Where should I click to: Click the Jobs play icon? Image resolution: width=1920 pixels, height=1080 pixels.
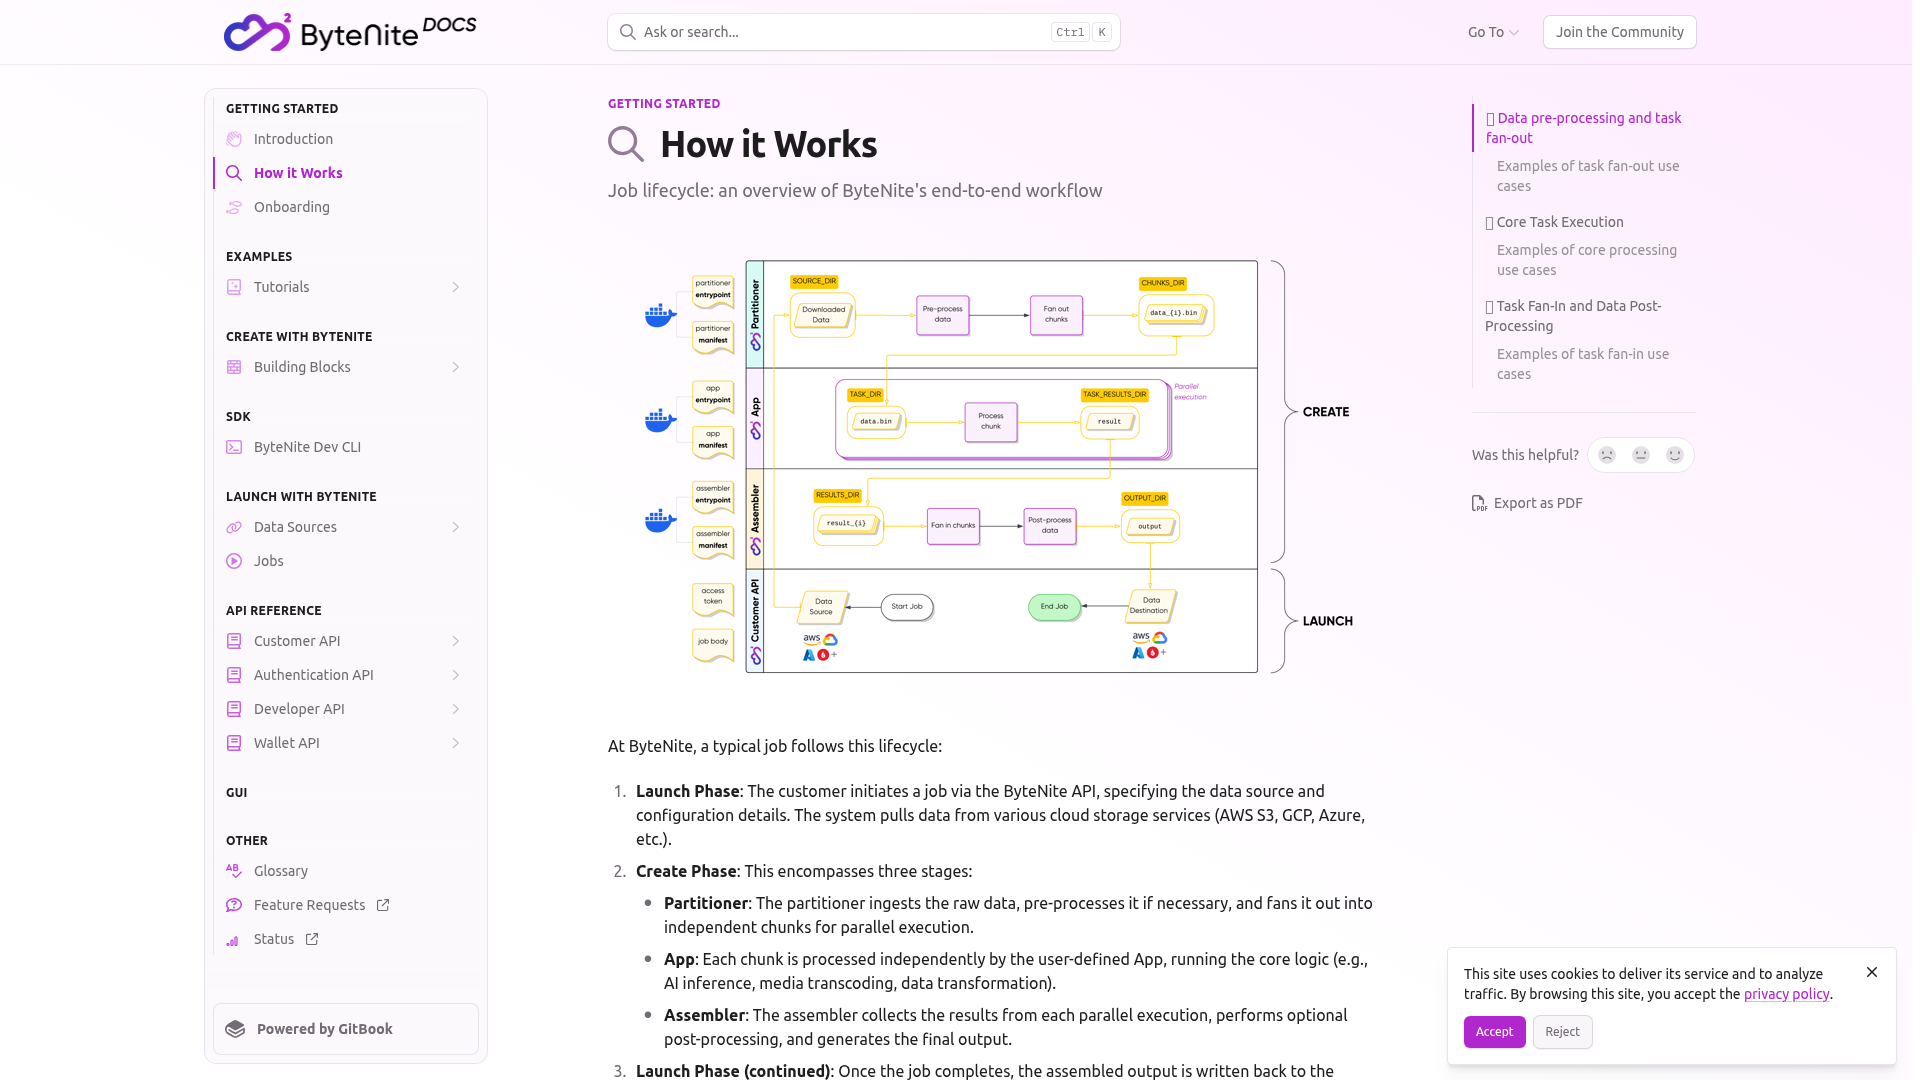point(234,561)
